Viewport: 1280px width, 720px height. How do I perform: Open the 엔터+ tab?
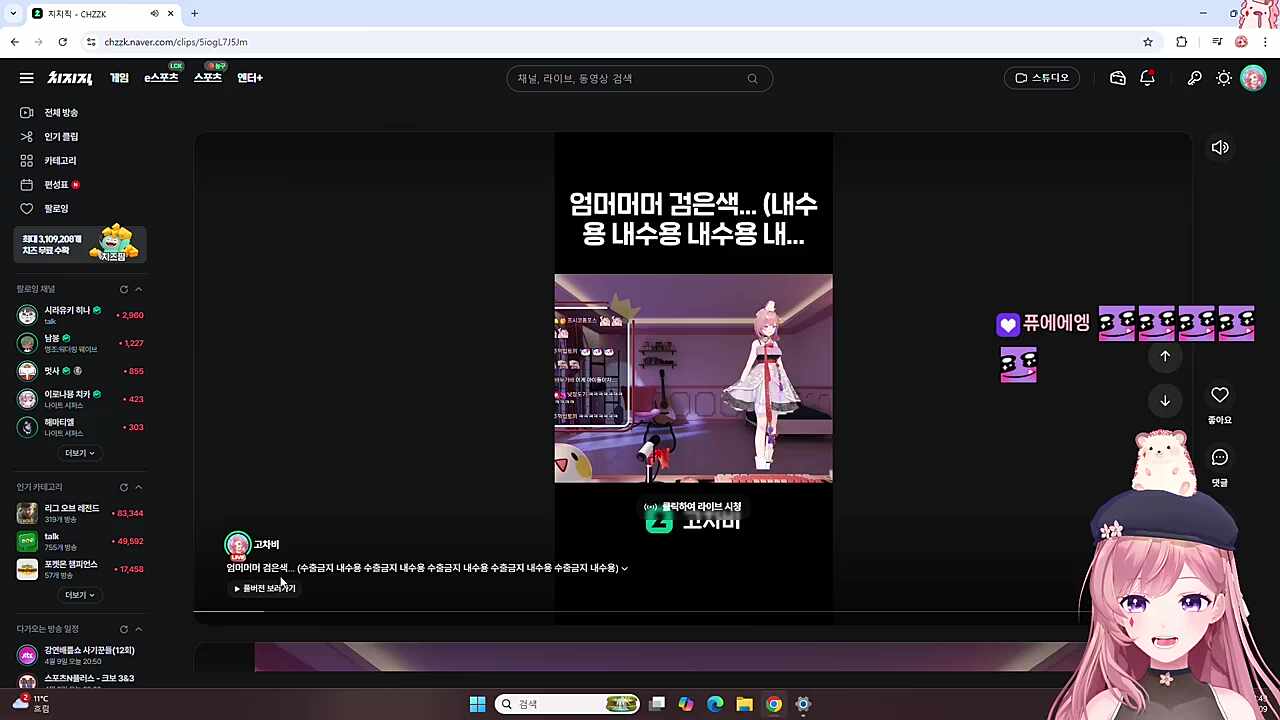pos(250,78)
